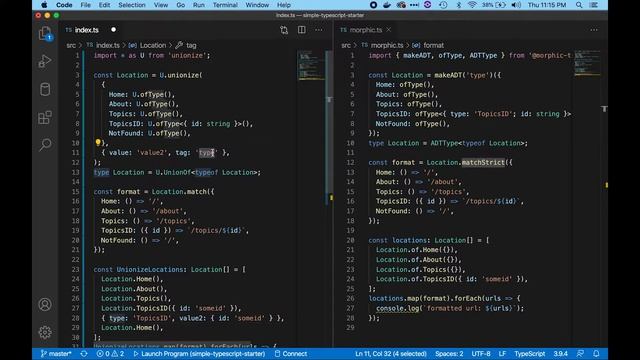The image size is (640, 360).
Task: Click the unsaved dot on index.ts tab
Action: (113, 30)
